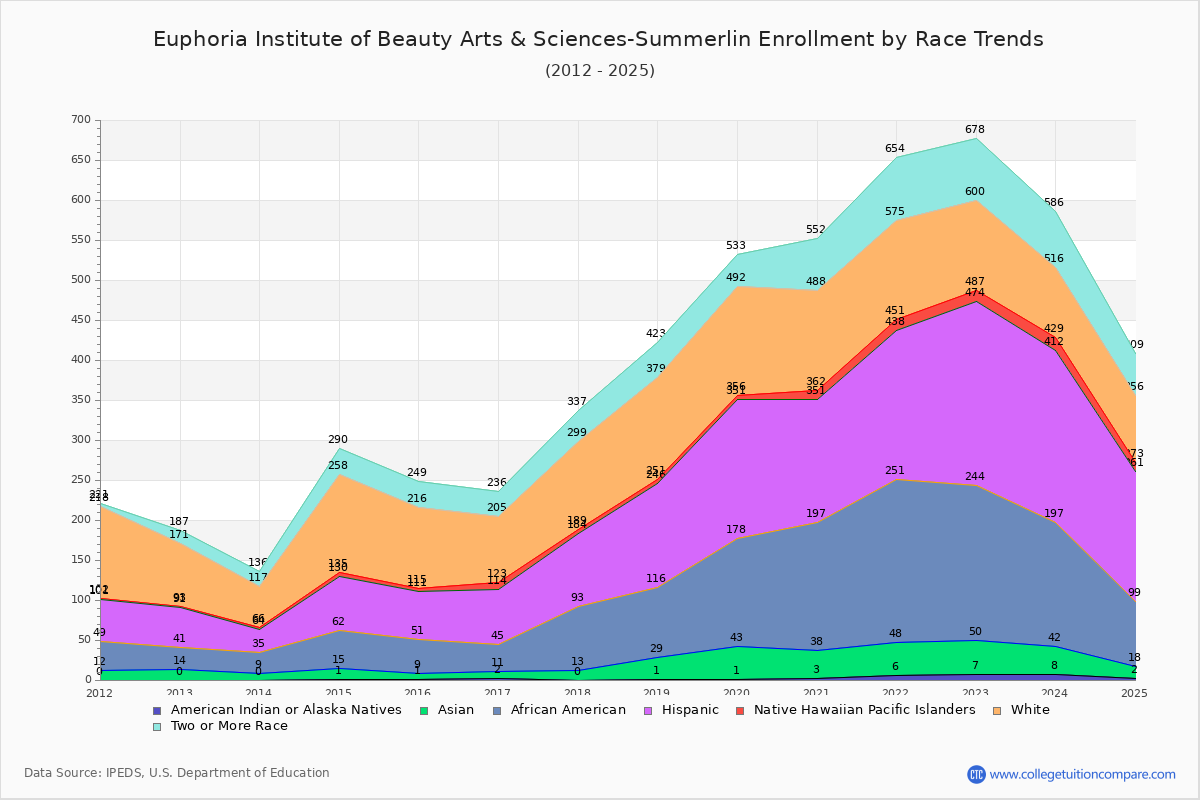
Task: Click the 2015 x-axis label
Action: tap(339, 693)
